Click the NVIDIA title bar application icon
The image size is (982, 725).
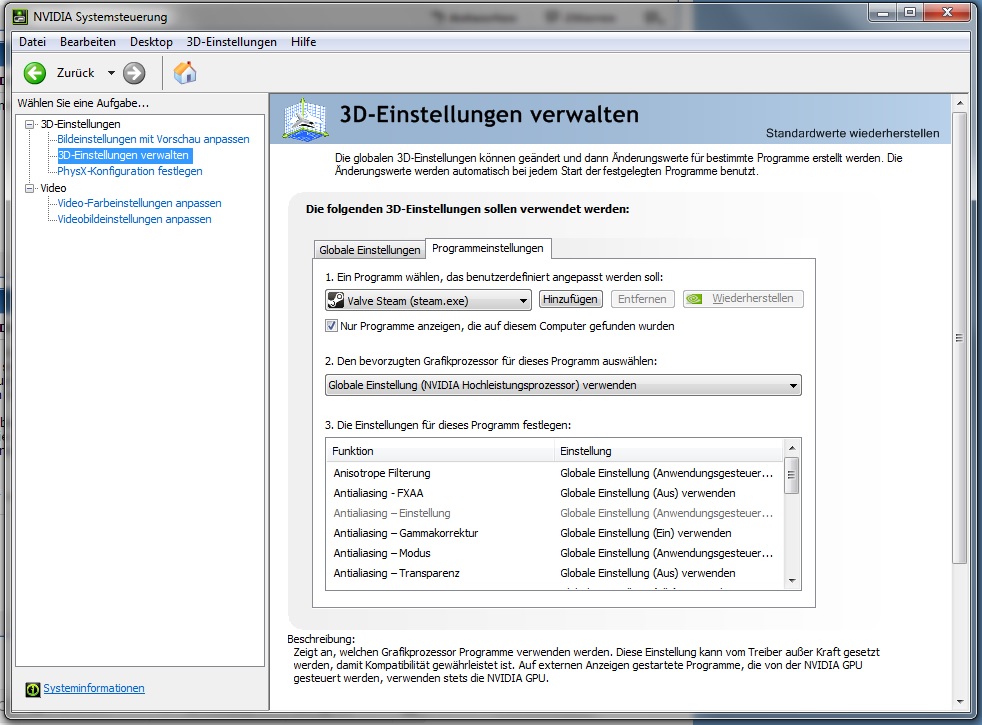[21, 16]
